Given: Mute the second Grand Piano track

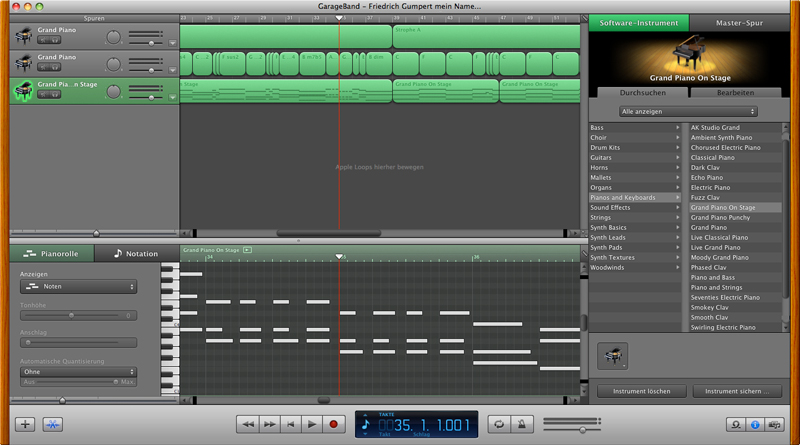Looking at the screenshot, I should pyautogui.click(x=43, y=67).
